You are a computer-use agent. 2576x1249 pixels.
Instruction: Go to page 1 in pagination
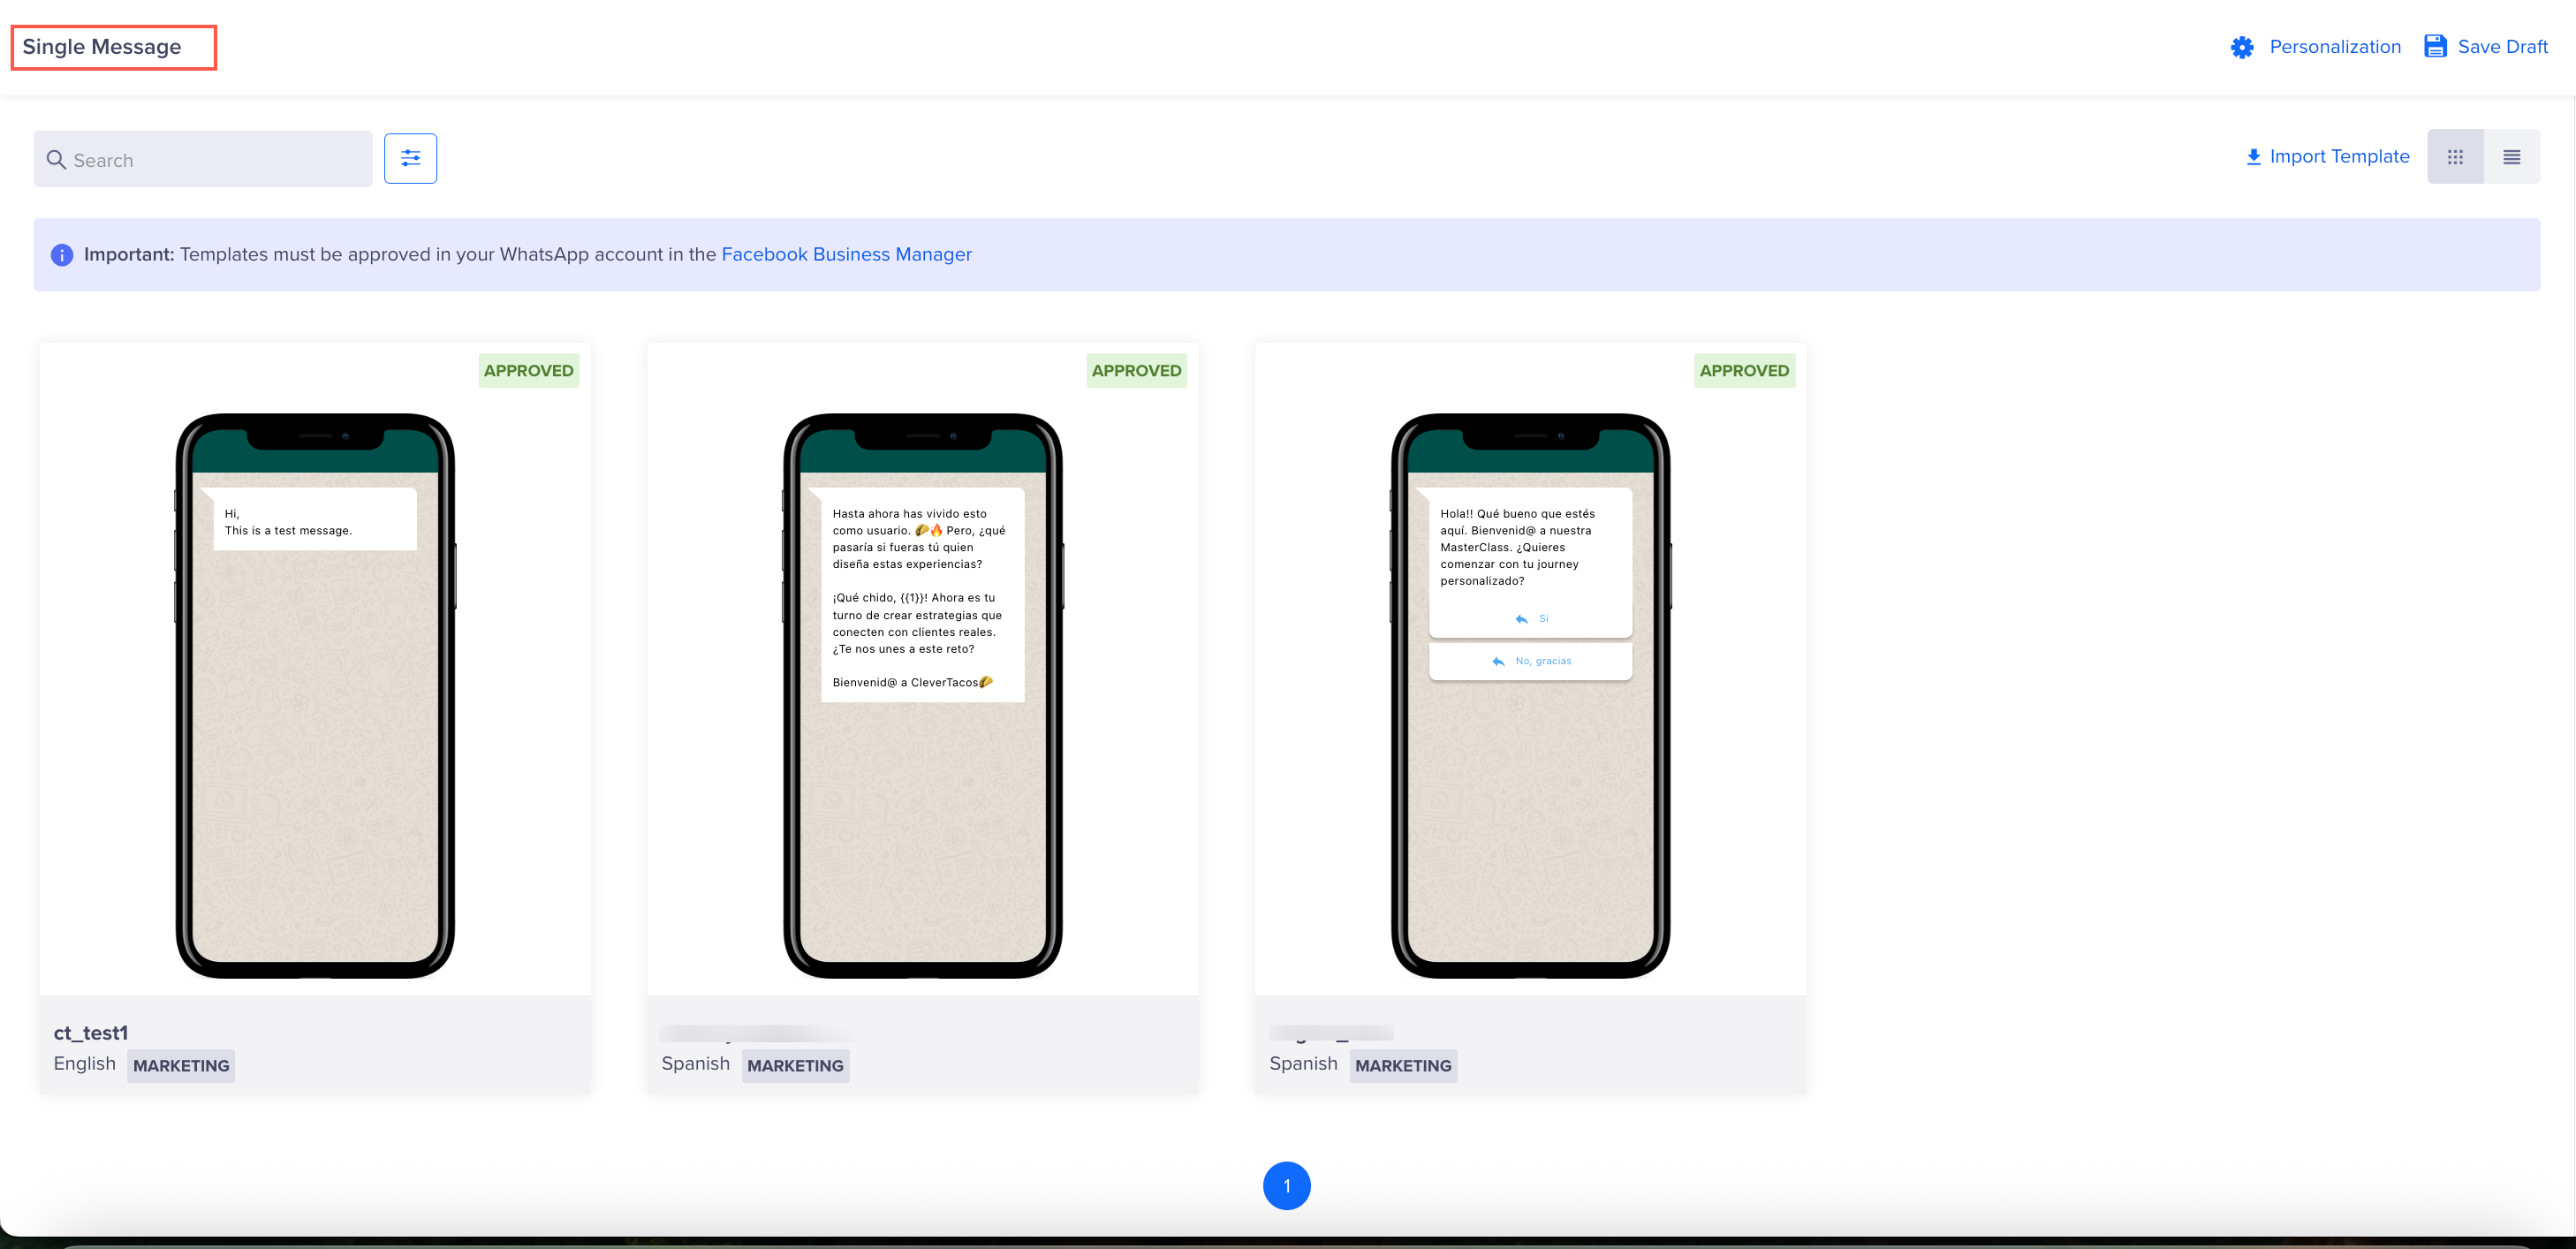click(x=1286, y=1185)
